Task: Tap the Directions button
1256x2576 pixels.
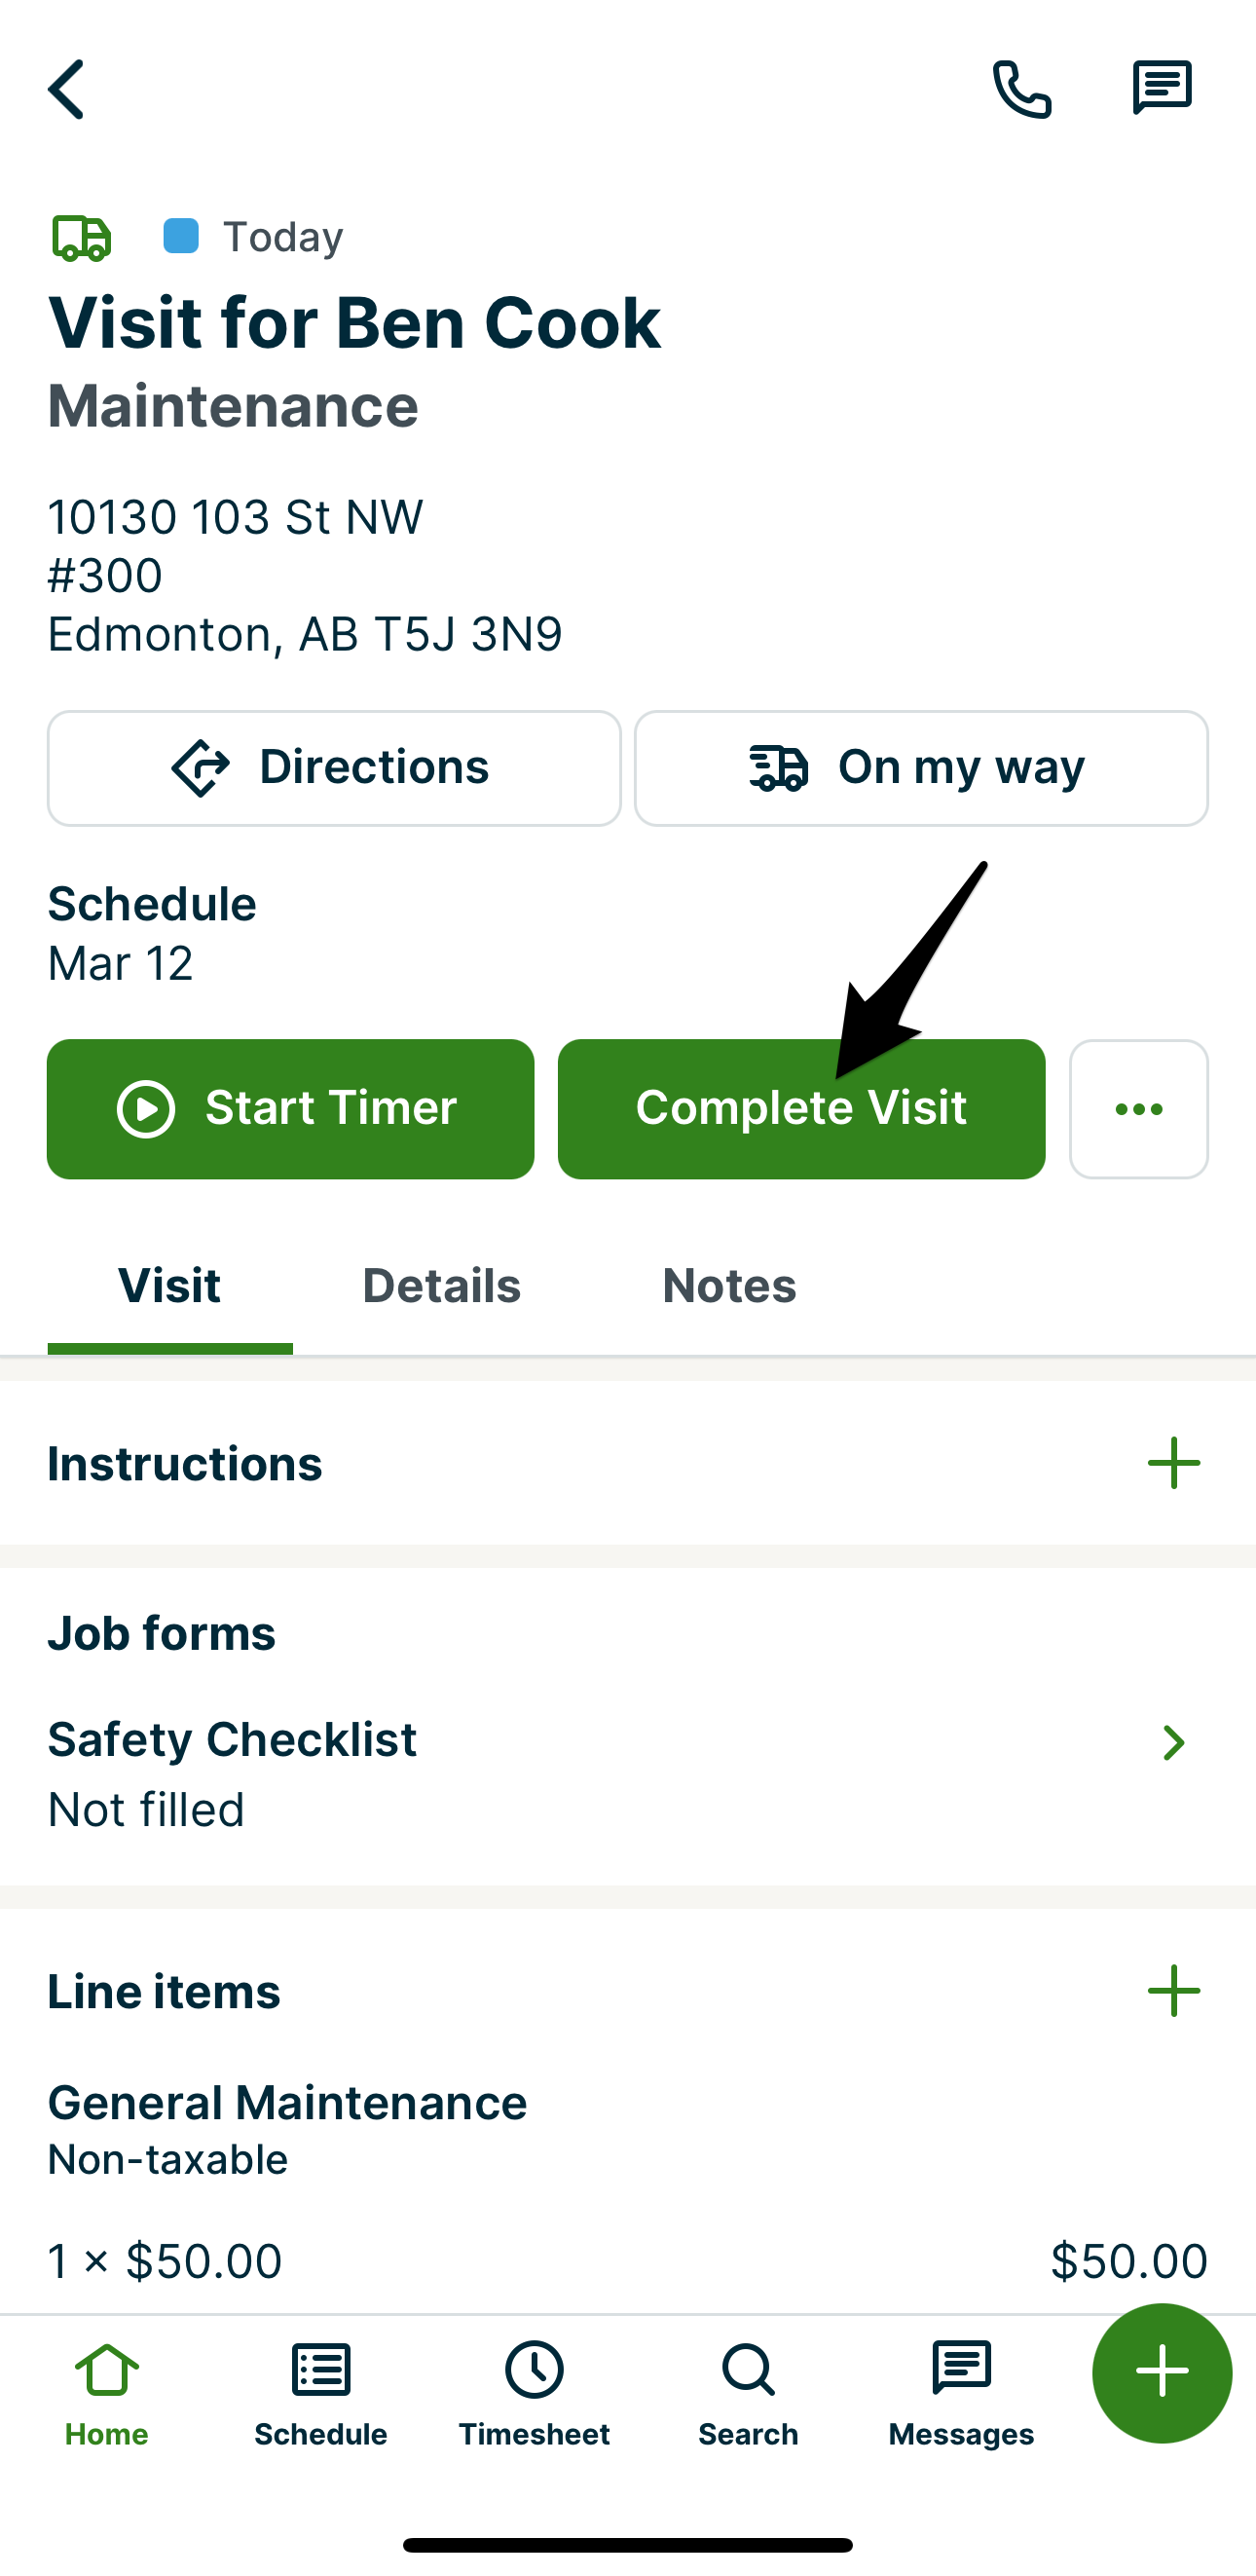Action: point(334,768)
